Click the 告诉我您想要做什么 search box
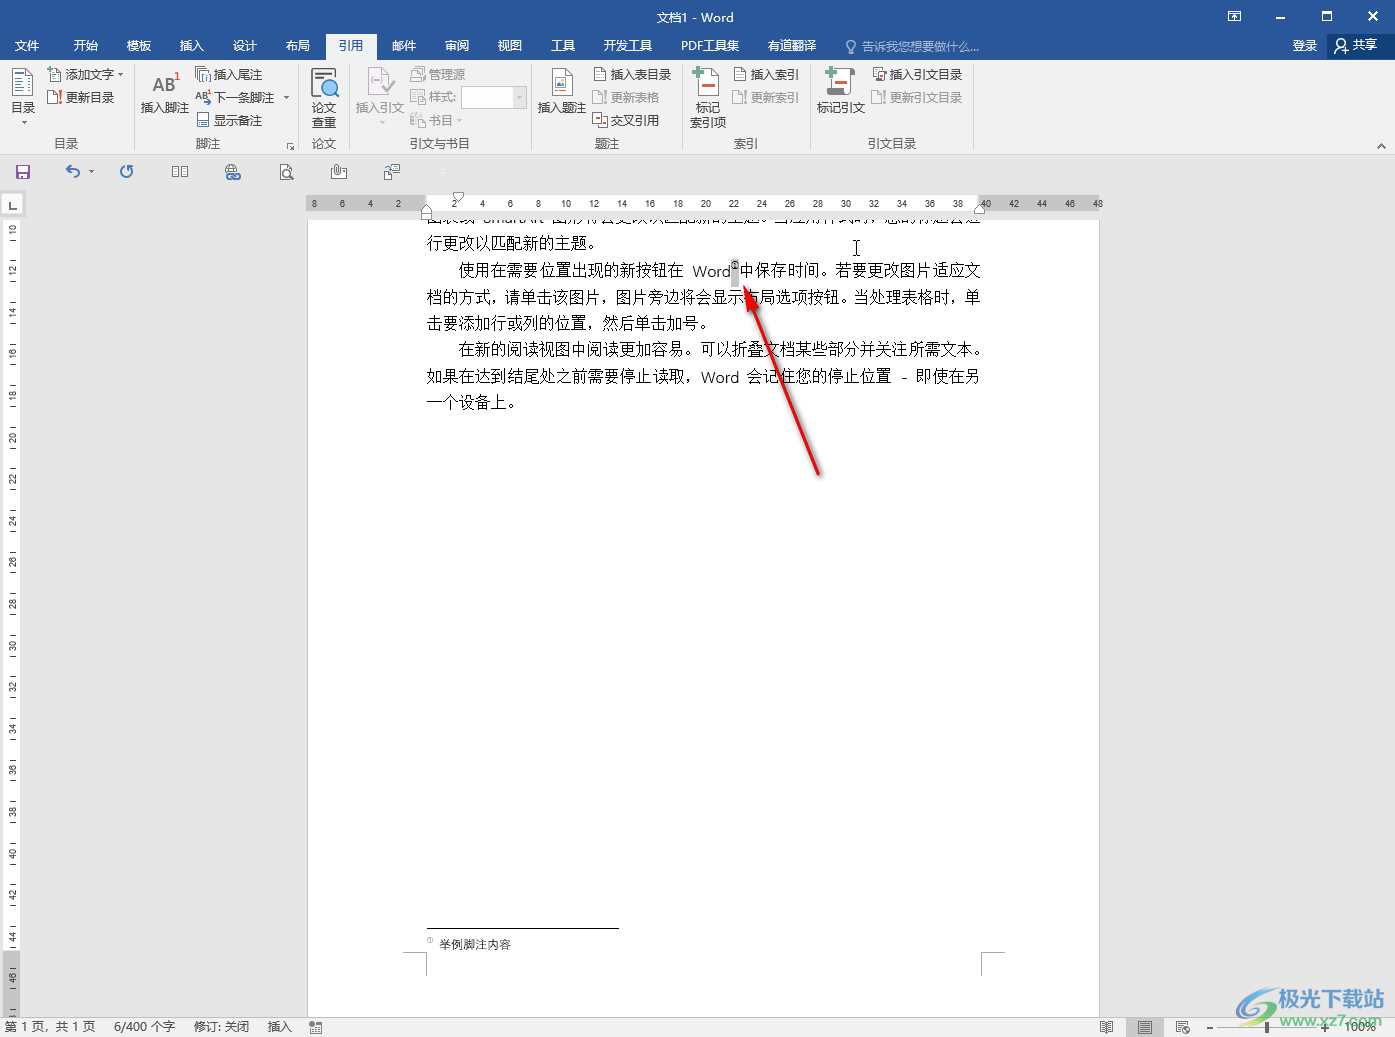1395x1037 pixels. (x=912, y=46)
